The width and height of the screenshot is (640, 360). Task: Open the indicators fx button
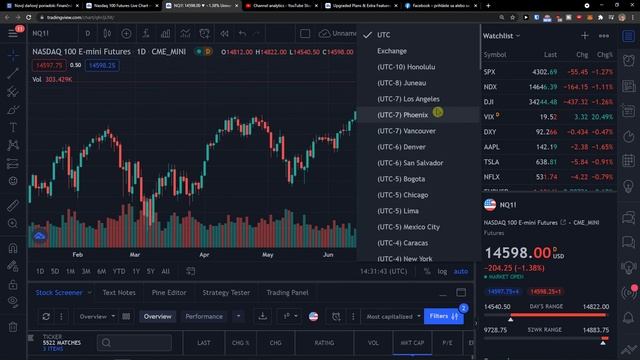[146, 33]
